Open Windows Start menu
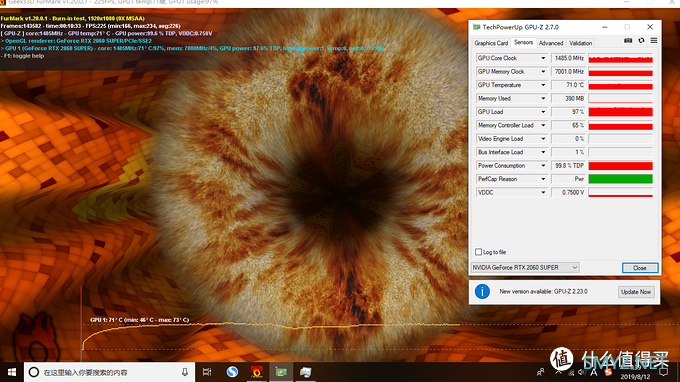This screenshot has width=680, height=382. point(12,372)
